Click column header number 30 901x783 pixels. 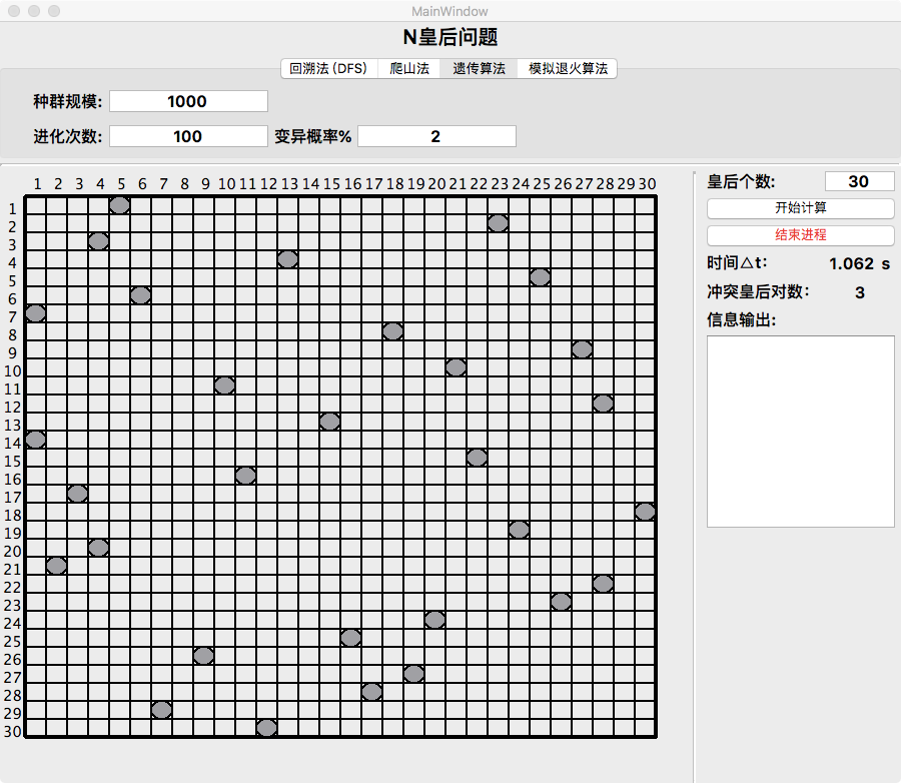pyautogui.click(x=647, y=184)
